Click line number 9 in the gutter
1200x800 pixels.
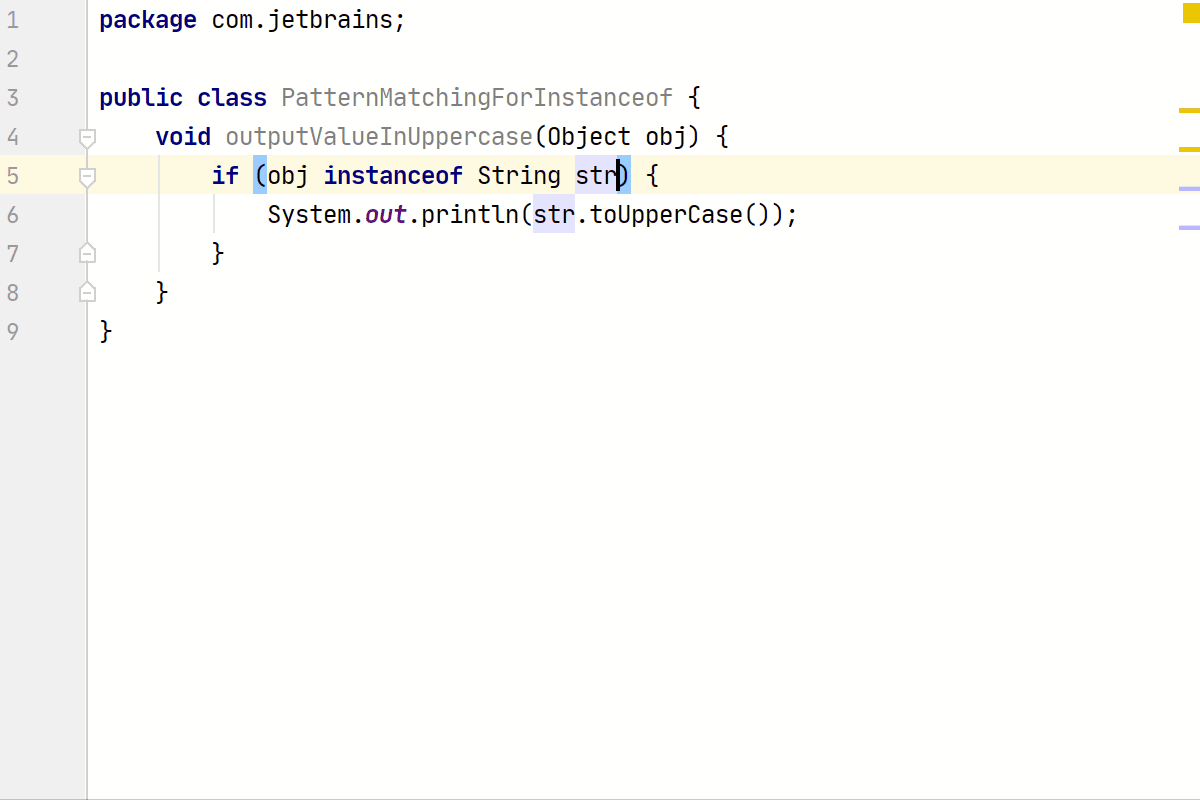(x=13, y=332)
